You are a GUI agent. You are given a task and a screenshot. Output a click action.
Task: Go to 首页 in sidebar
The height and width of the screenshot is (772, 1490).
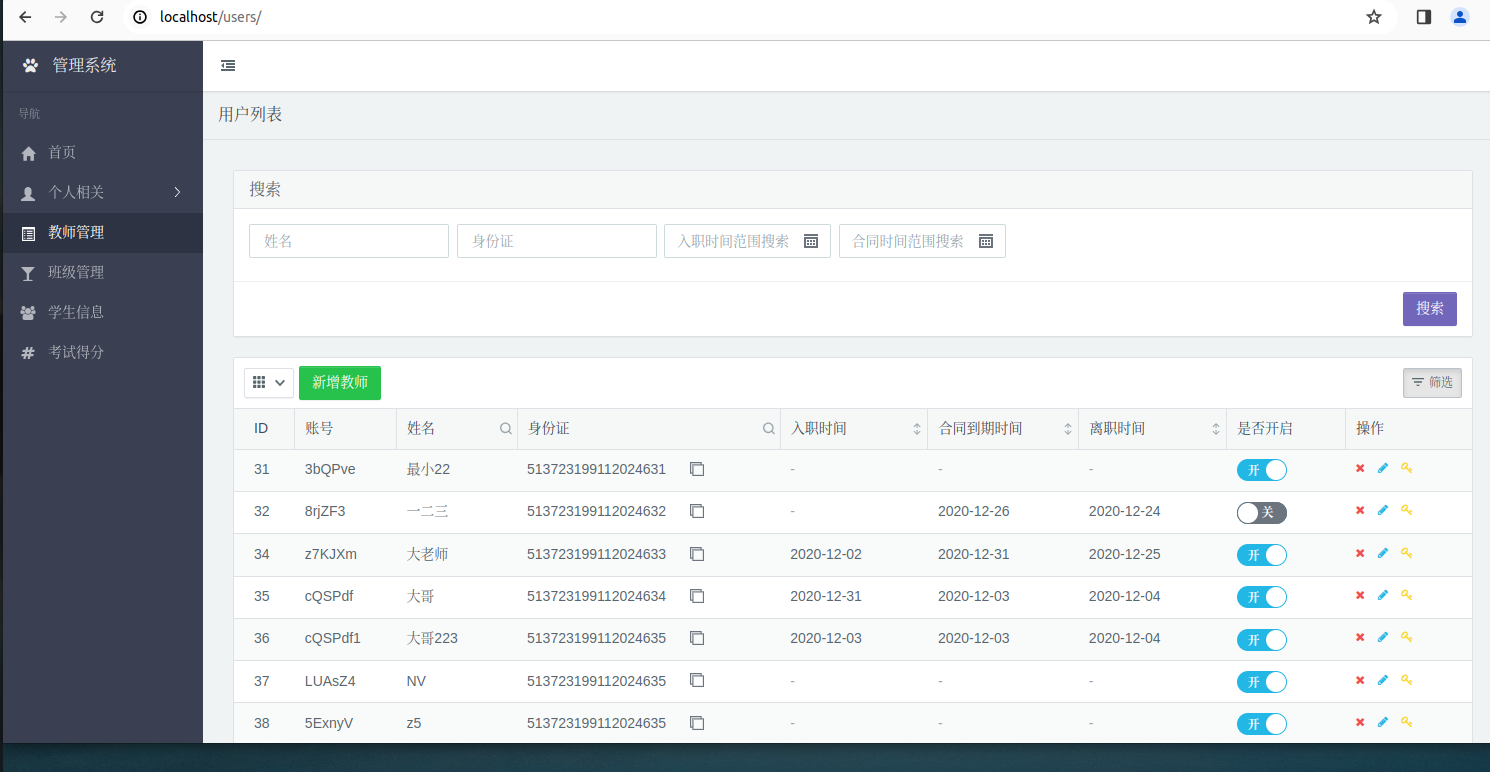[102, 152]
